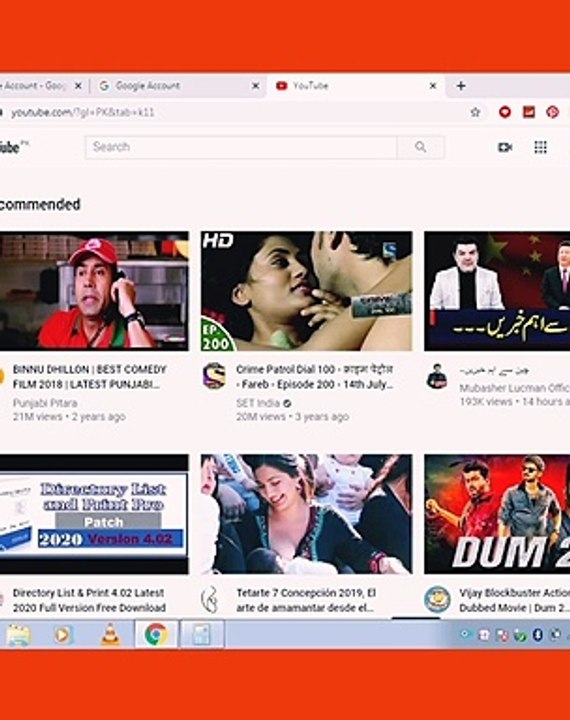Click the red shield extension icon
Viewport: 570px width, 720px height.
[x=505, y=112]
